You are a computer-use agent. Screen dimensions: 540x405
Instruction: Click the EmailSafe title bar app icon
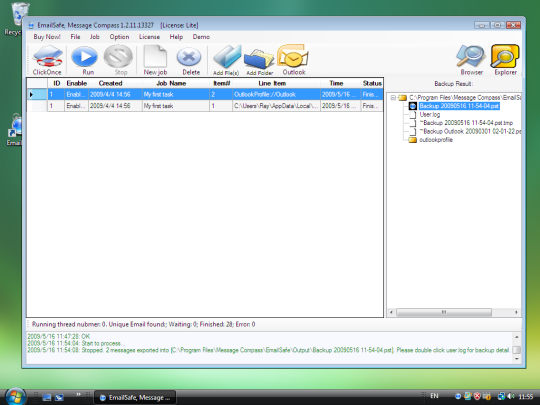[x=31, y=25]
